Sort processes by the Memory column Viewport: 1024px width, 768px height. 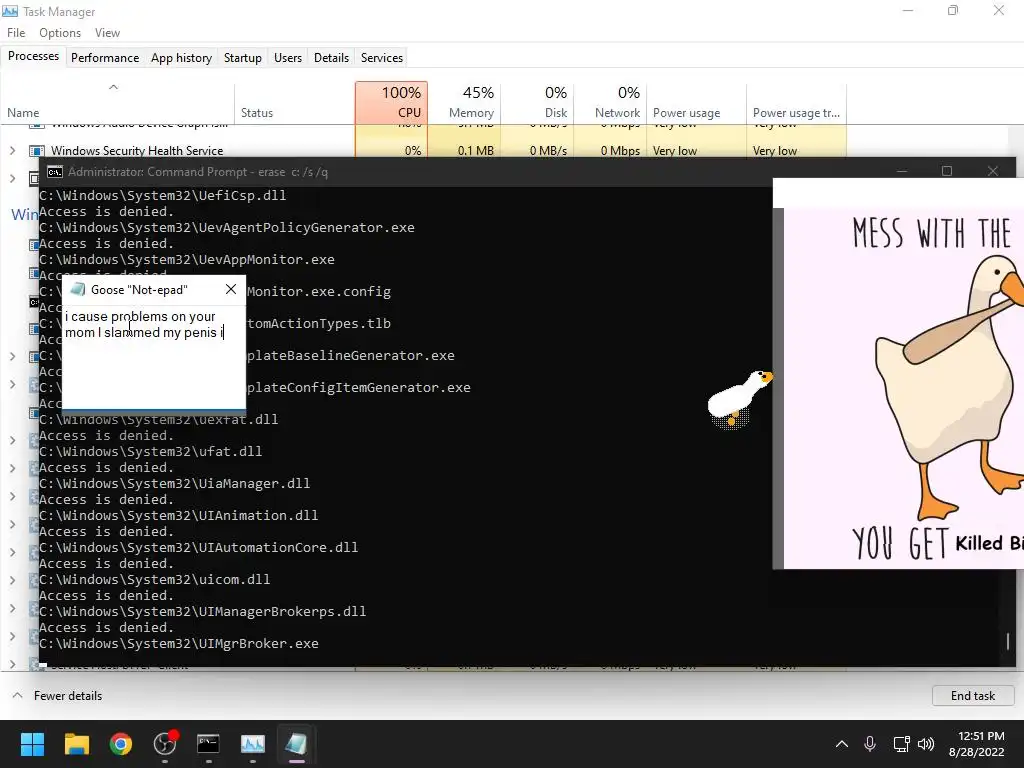click(x=464, y=103)
